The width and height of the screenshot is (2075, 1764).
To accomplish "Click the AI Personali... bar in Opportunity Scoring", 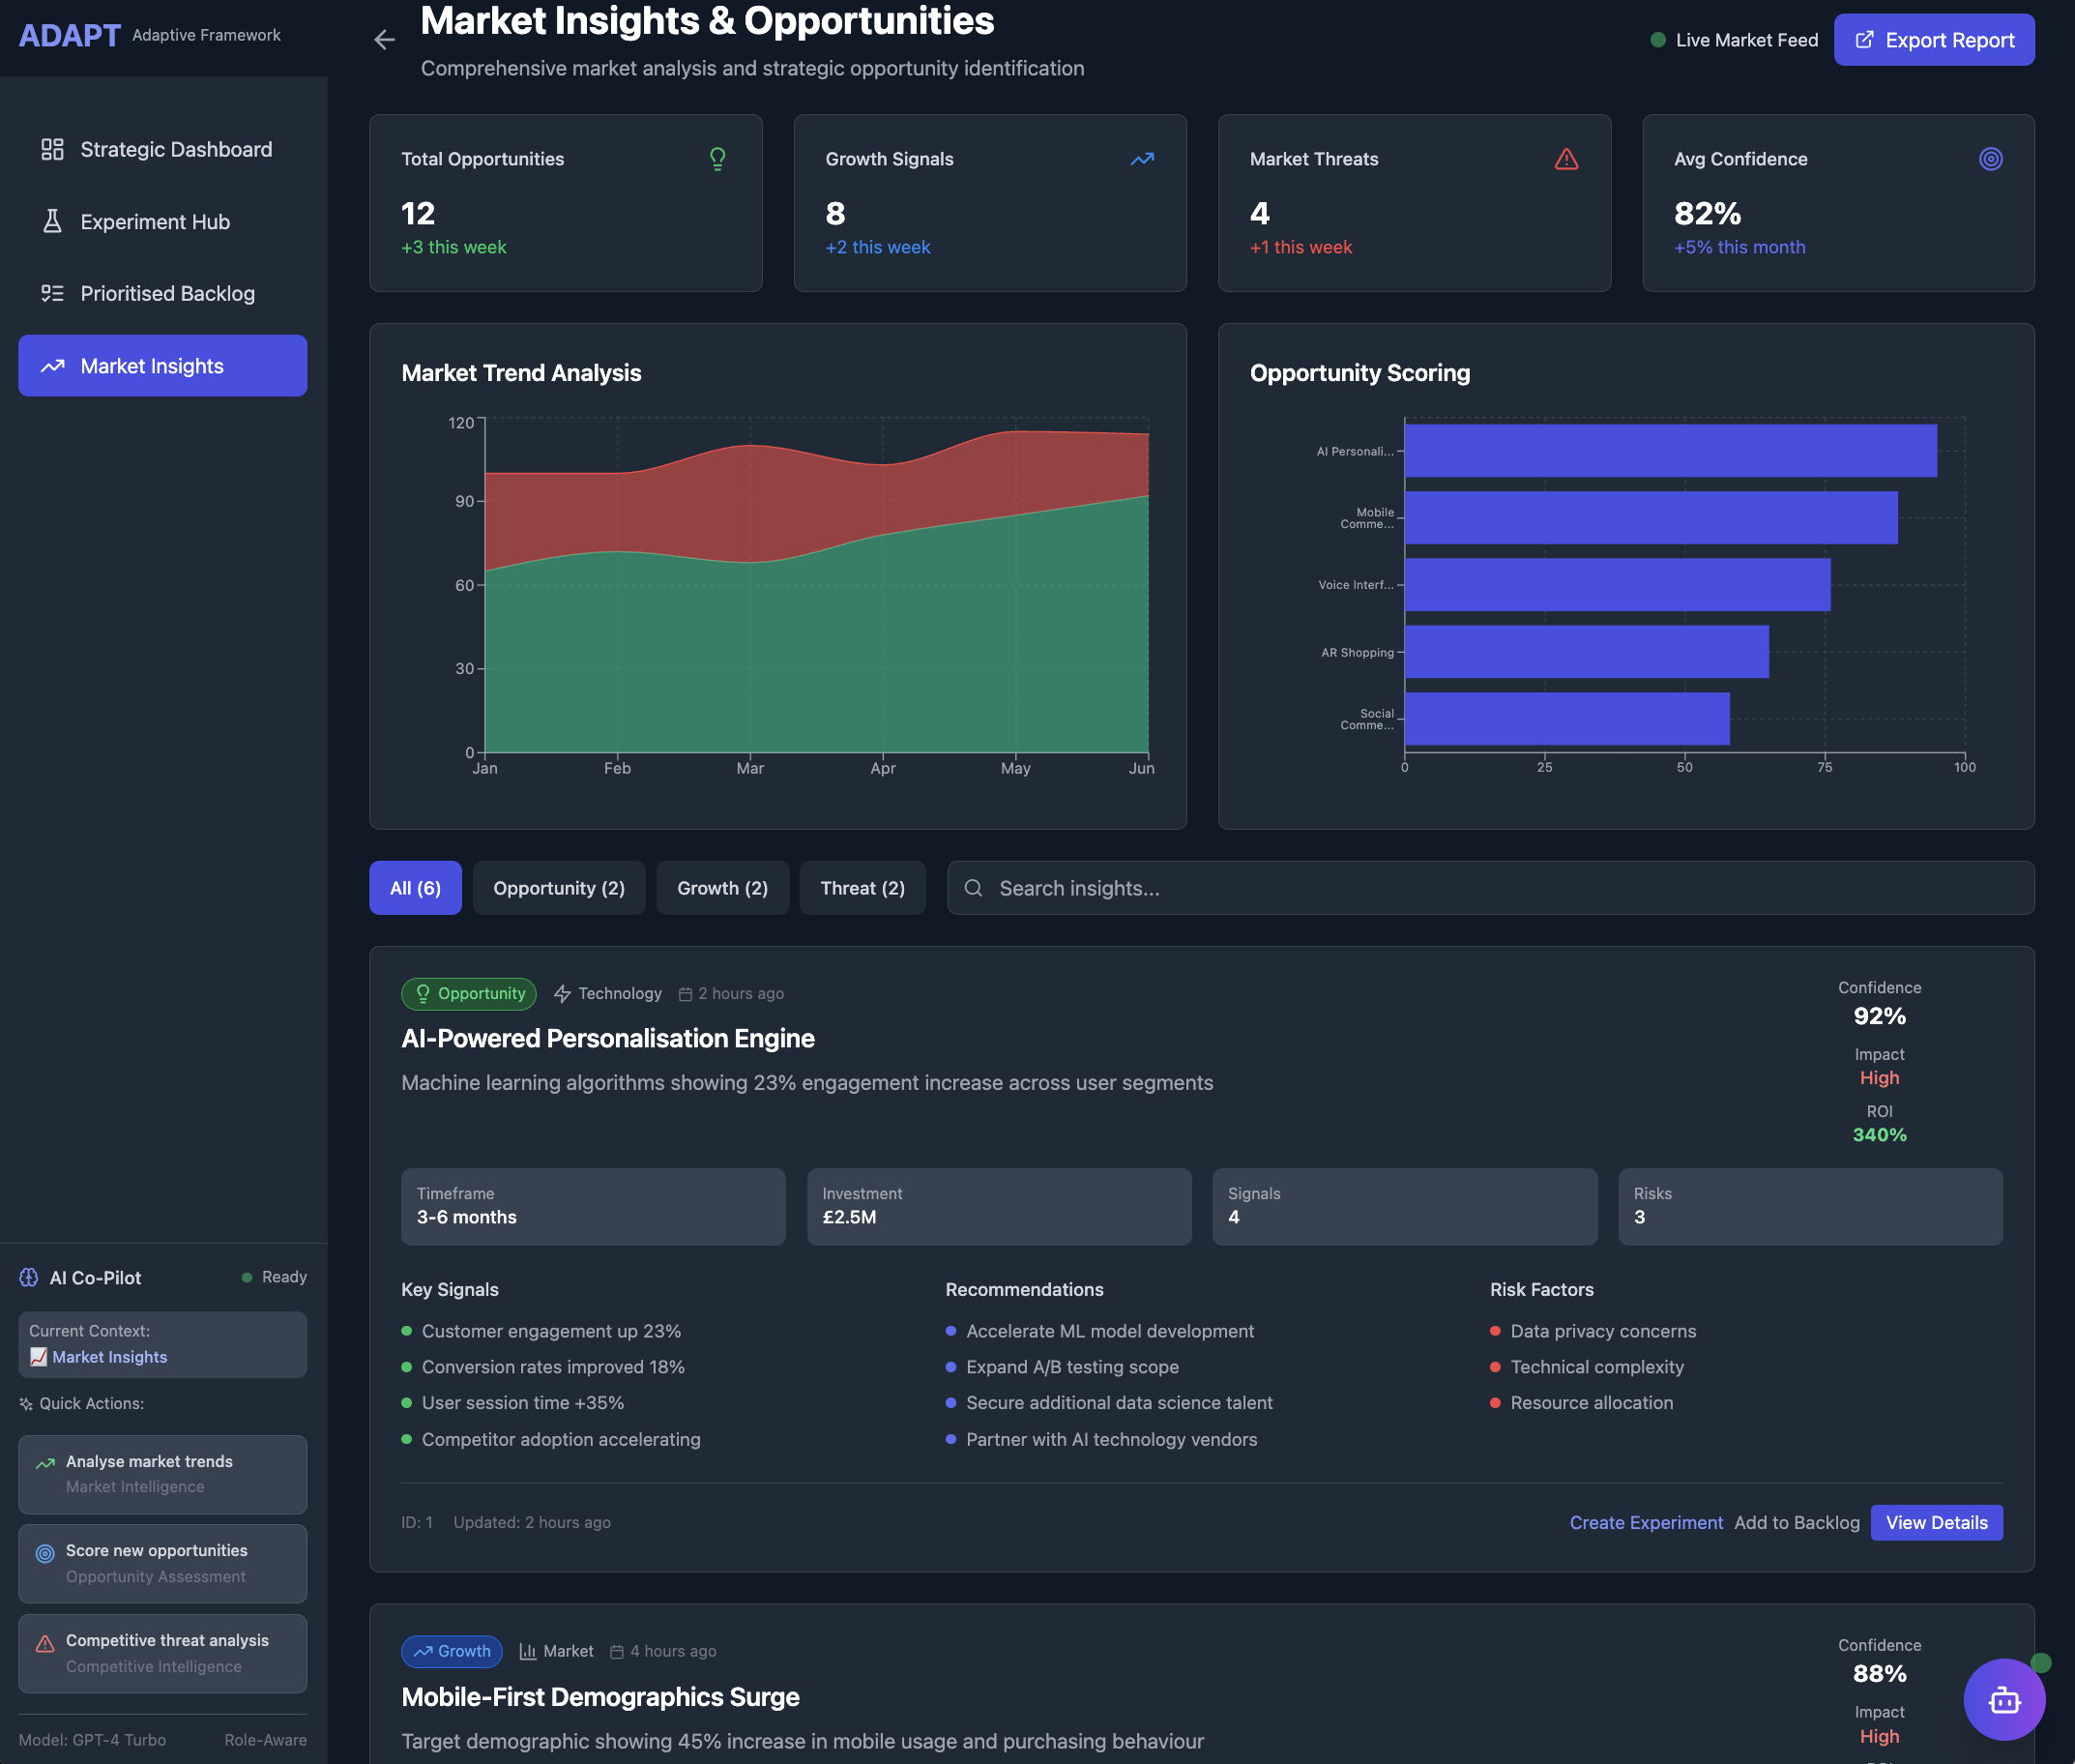I will tap(1670, 451).
